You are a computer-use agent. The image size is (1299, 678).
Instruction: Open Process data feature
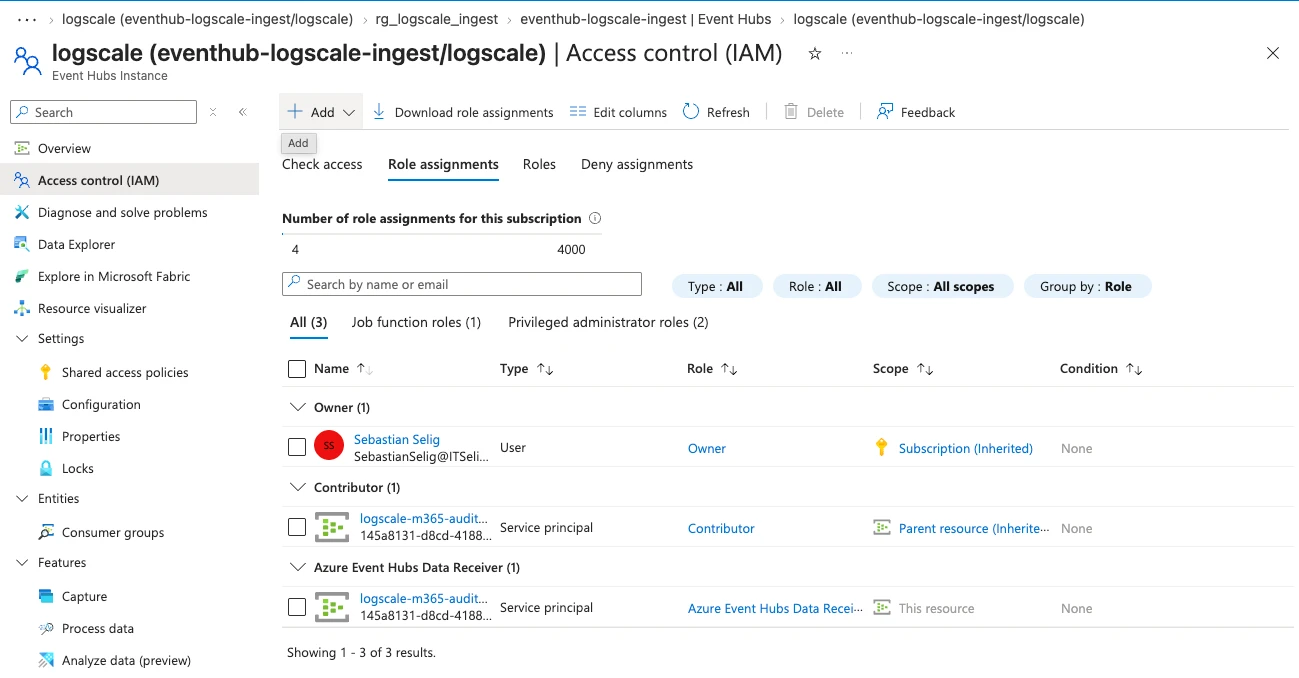click(97, 628)
